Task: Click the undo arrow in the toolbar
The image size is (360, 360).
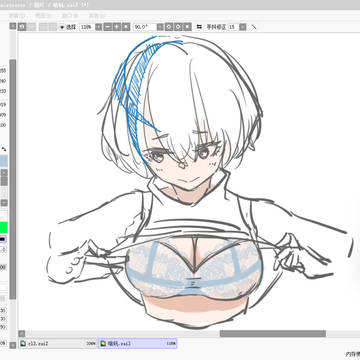Action: pos(22,27)
